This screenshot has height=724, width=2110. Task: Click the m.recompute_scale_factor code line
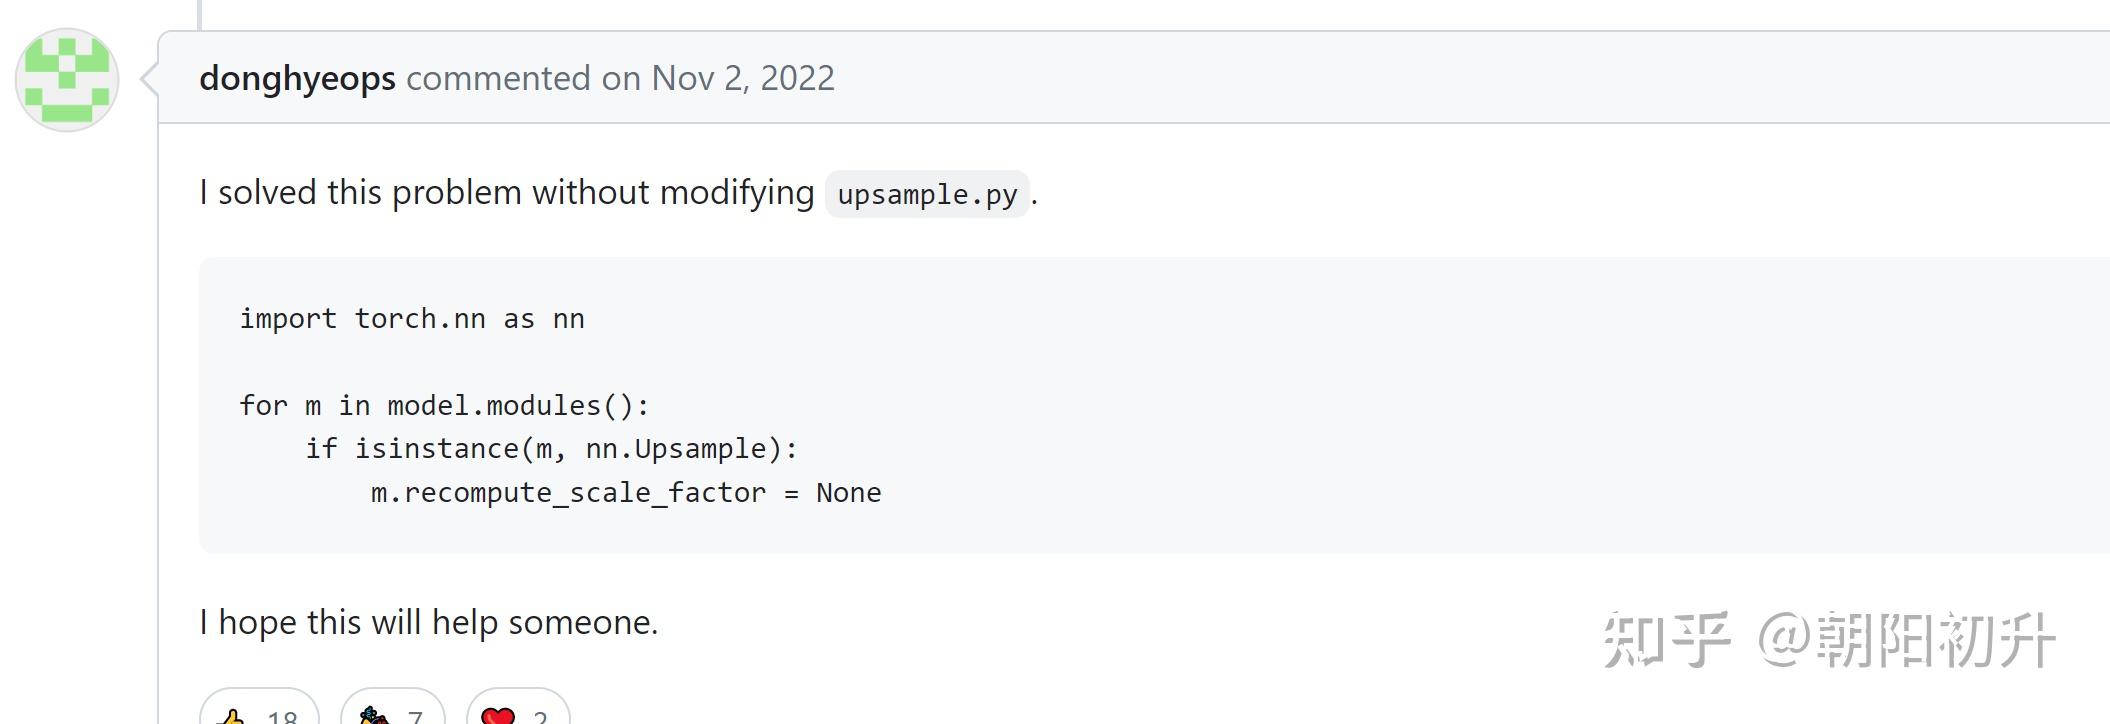tap(626, 493)
